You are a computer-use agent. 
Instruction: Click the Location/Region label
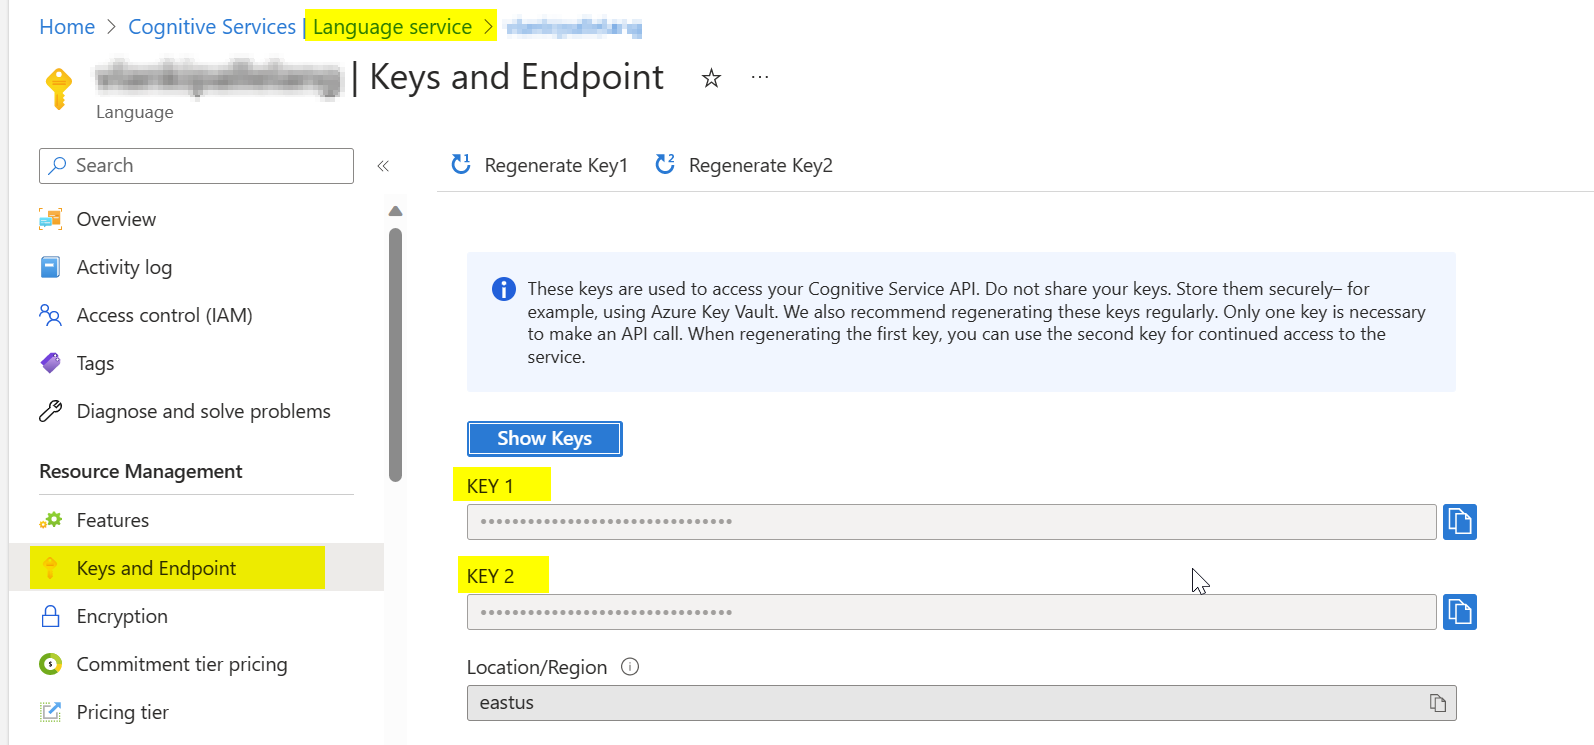537,667
